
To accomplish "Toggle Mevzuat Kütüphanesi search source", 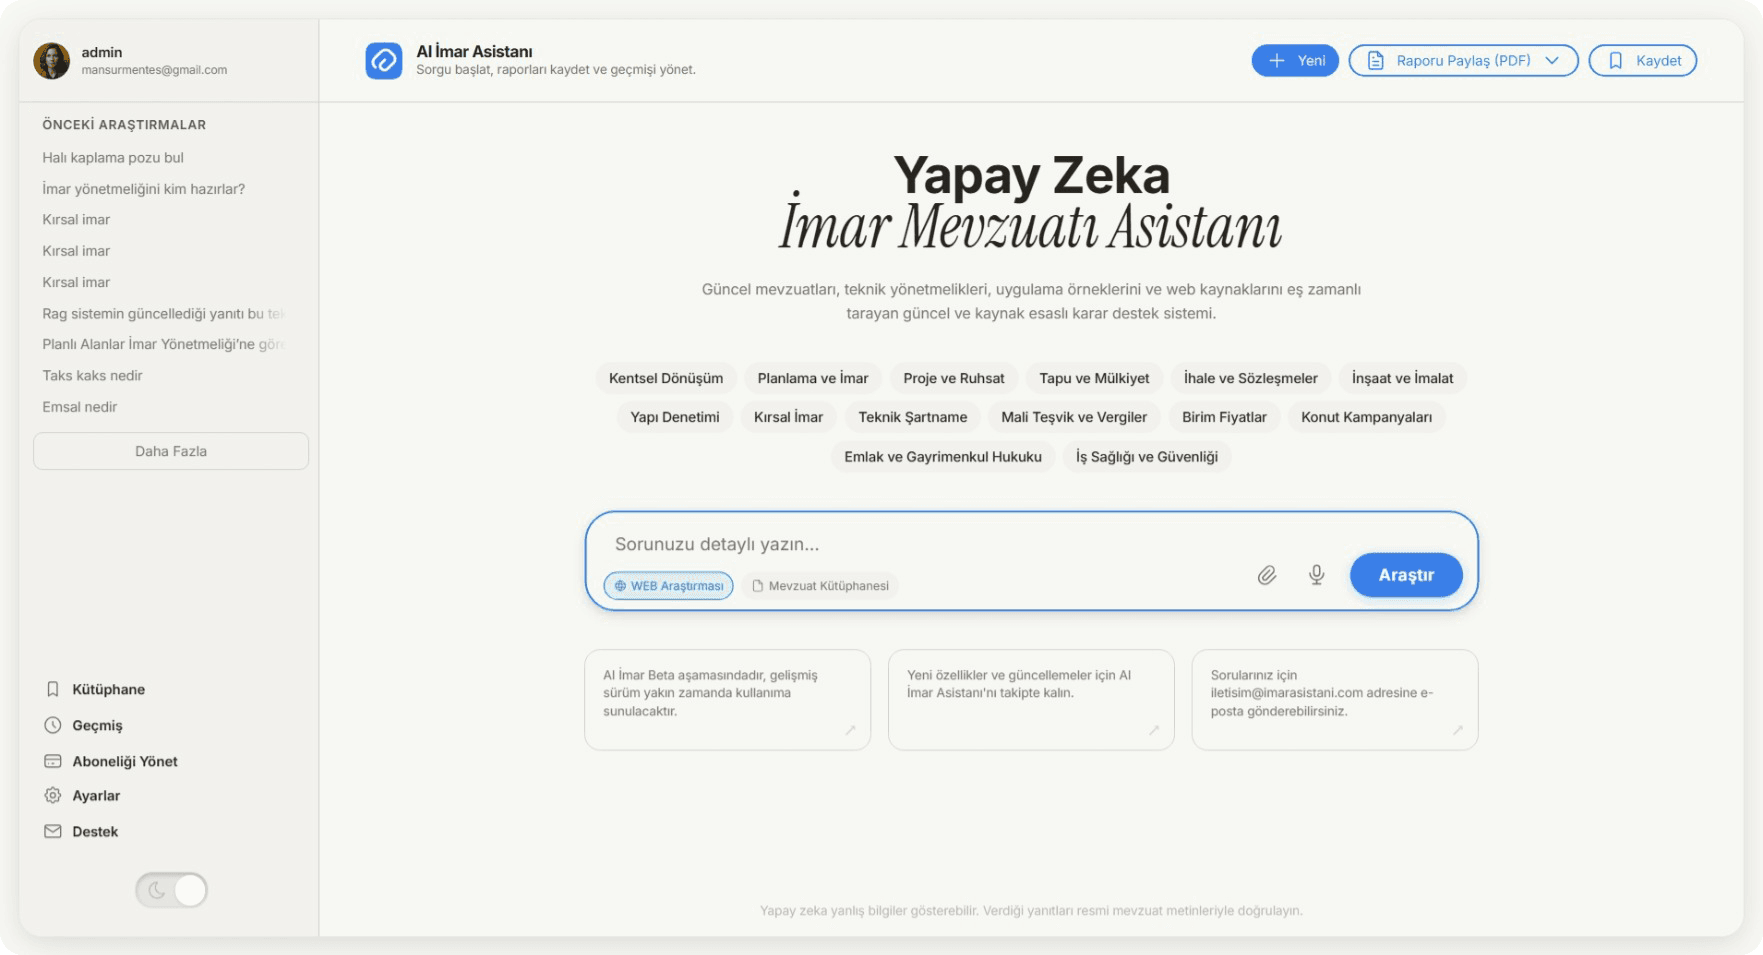I will pos(820,586).
